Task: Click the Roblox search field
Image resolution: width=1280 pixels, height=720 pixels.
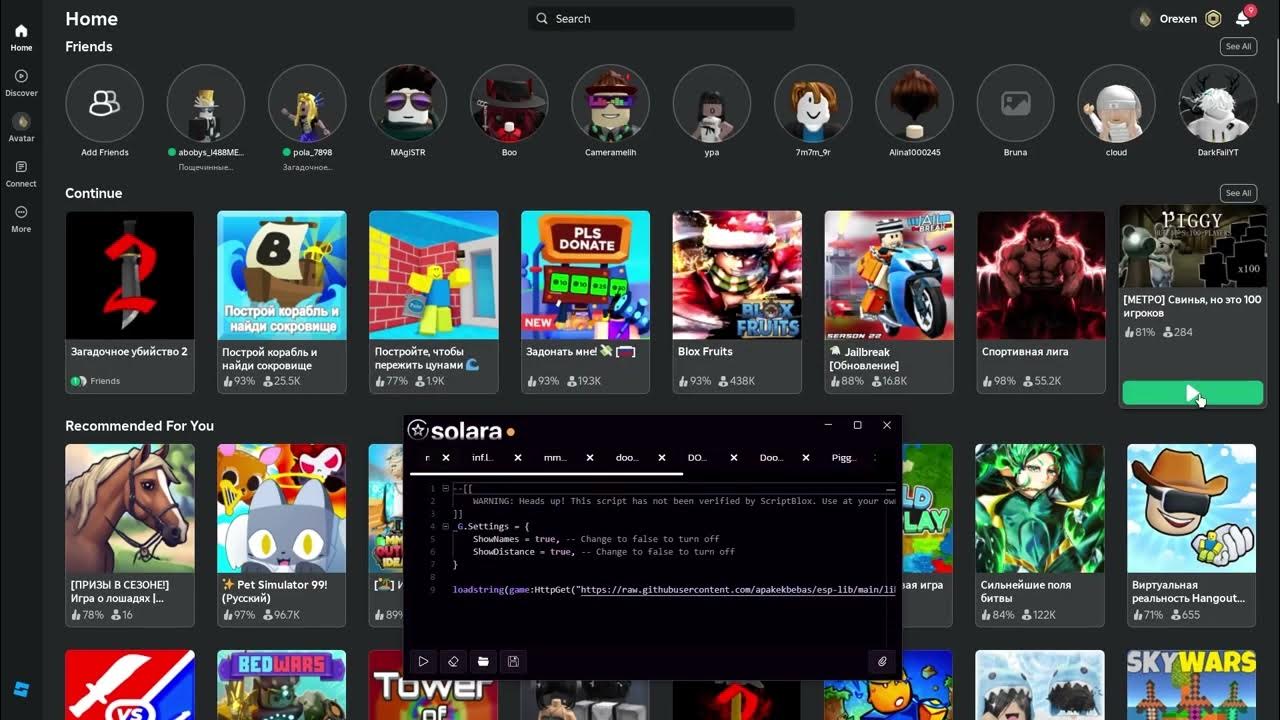Action: (661, 18)
